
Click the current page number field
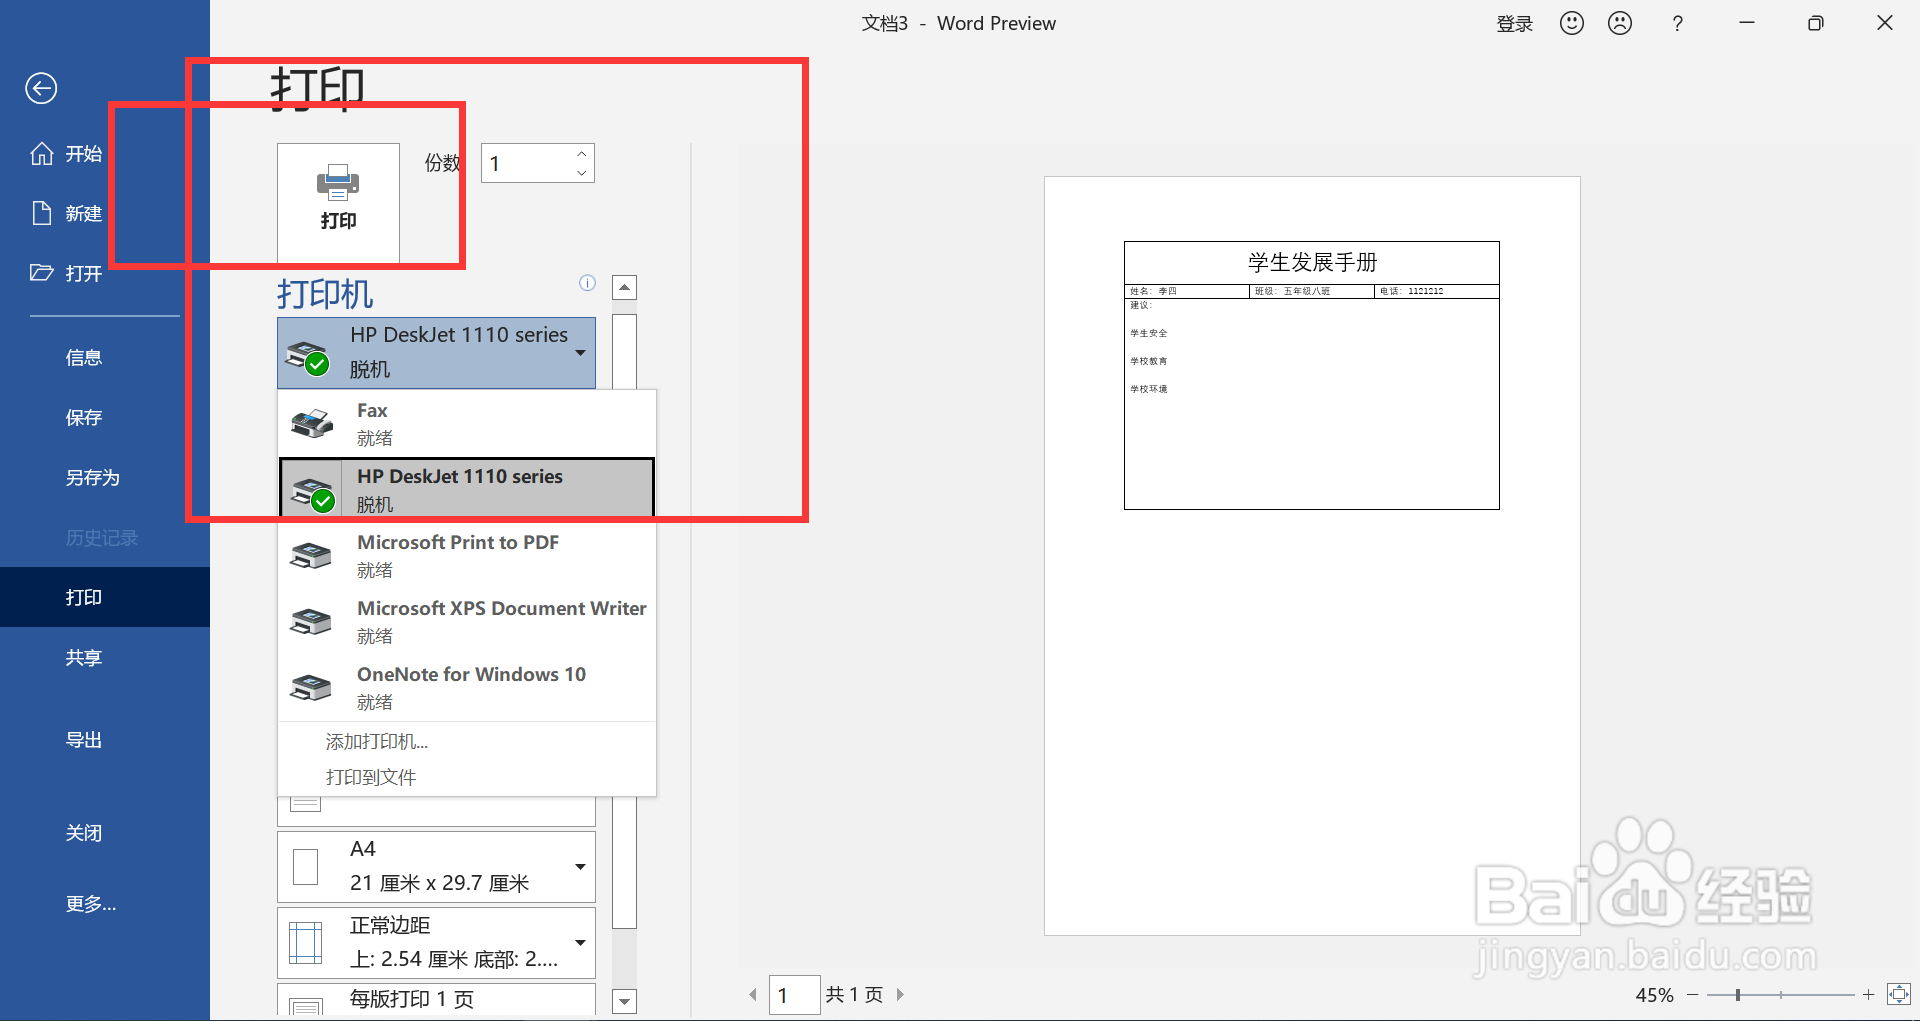794,995
